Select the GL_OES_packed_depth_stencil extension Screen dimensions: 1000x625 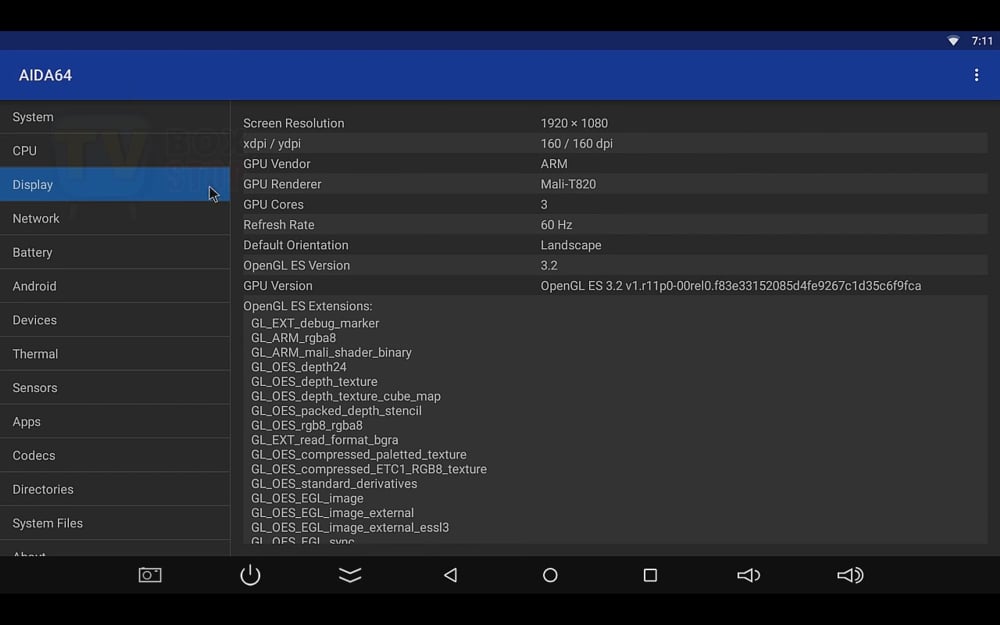pos(336,411)
